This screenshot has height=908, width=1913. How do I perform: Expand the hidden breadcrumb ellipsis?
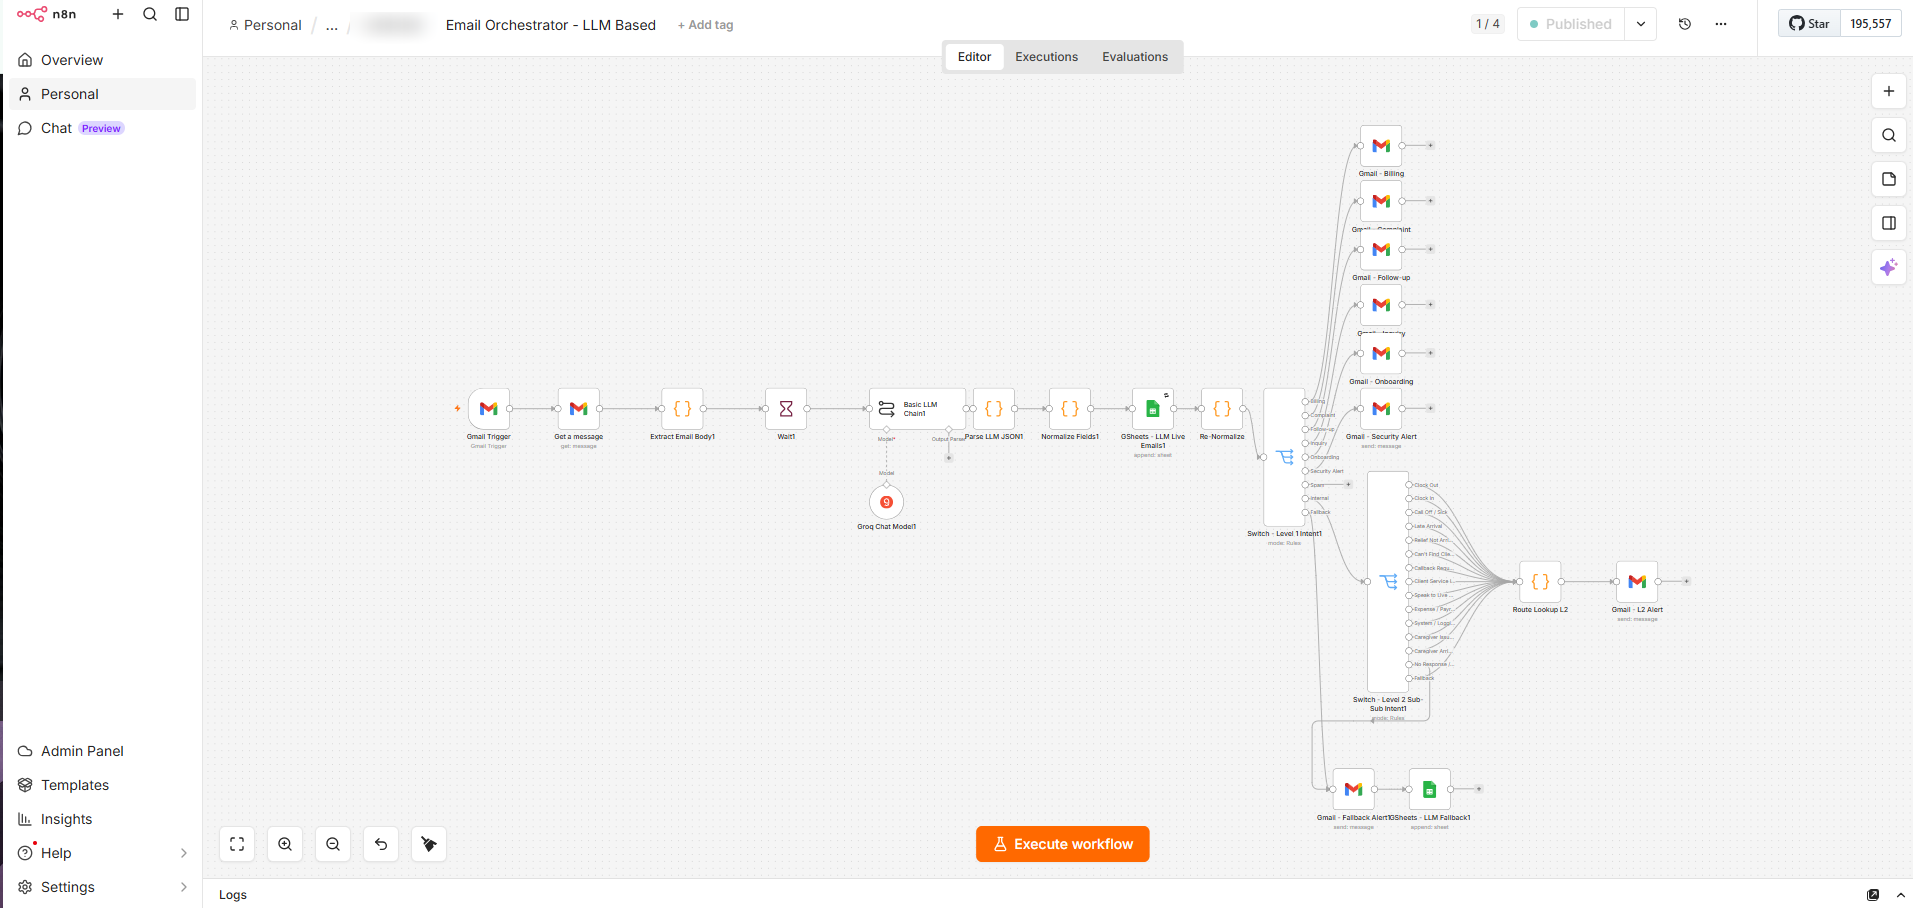click(x=332, y=25)
